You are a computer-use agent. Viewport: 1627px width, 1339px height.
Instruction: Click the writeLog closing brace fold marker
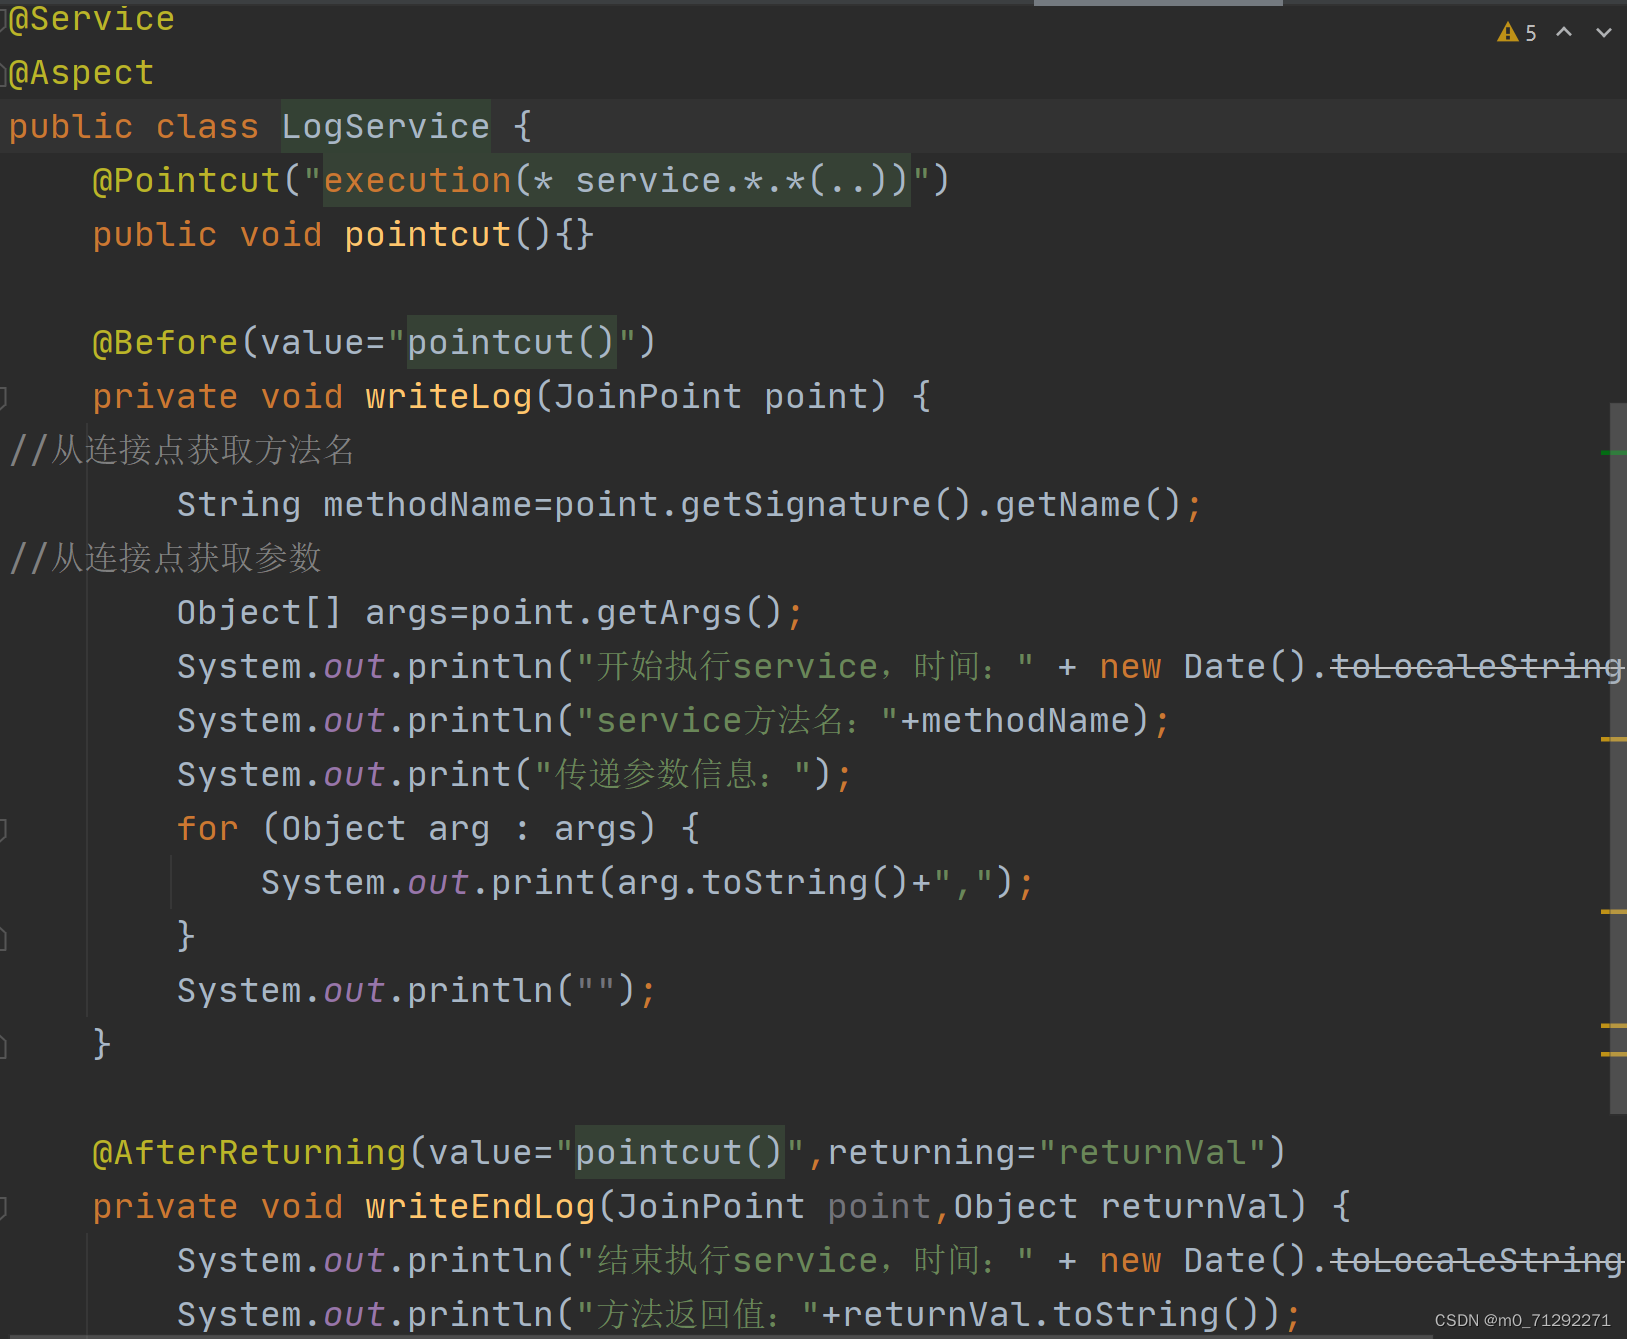click(x=3, y=1046)
